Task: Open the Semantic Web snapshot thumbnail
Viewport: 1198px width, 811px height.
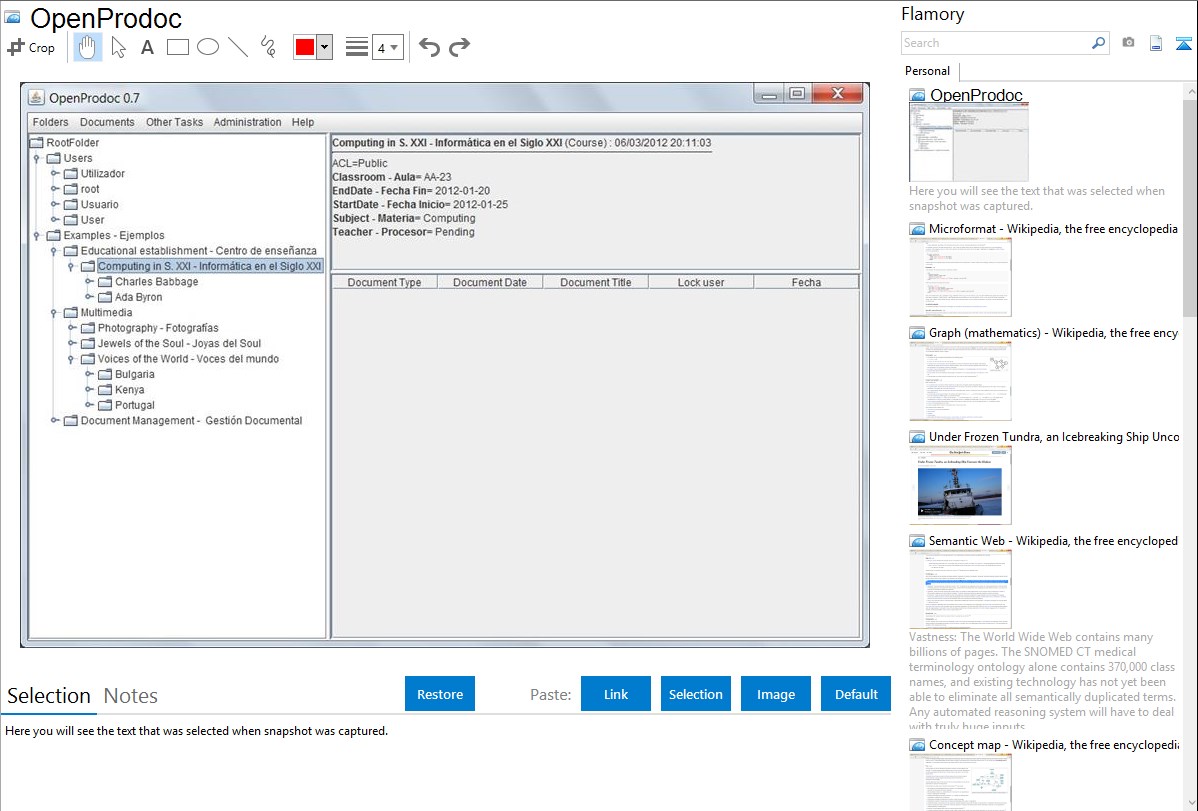Action: (960, 589)
